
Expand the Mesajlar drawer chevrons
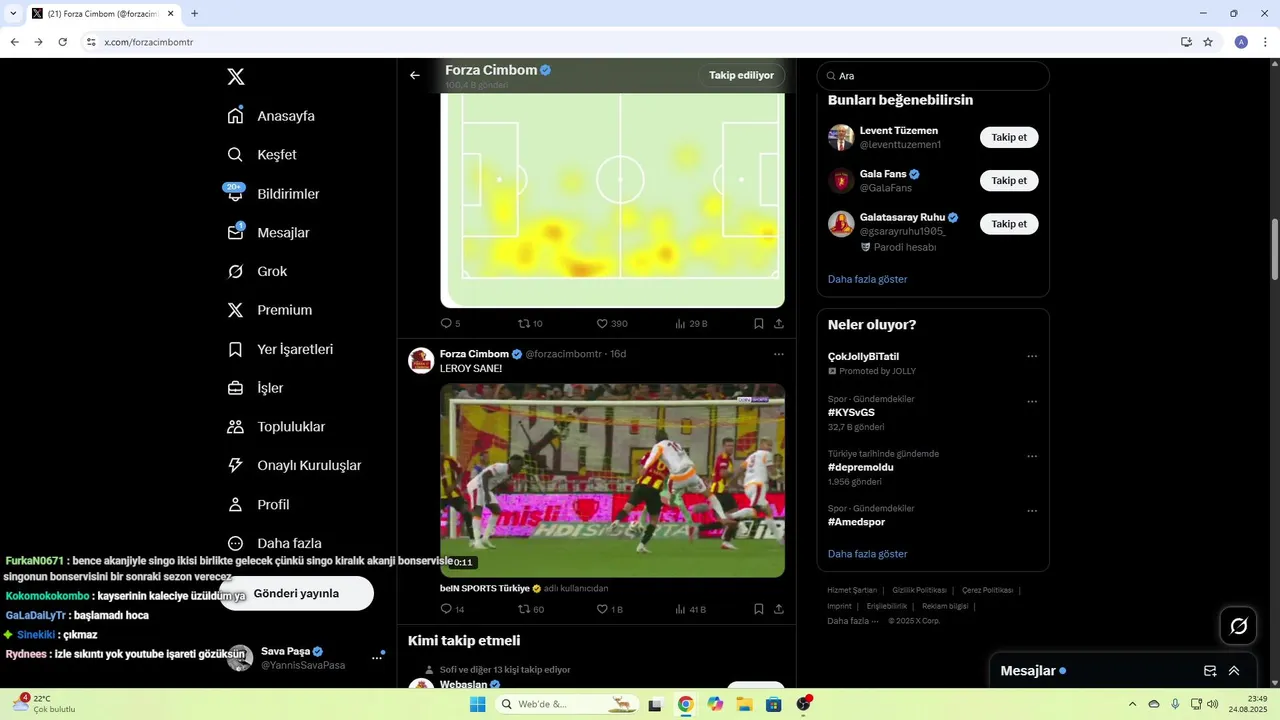click(1234, 671)
